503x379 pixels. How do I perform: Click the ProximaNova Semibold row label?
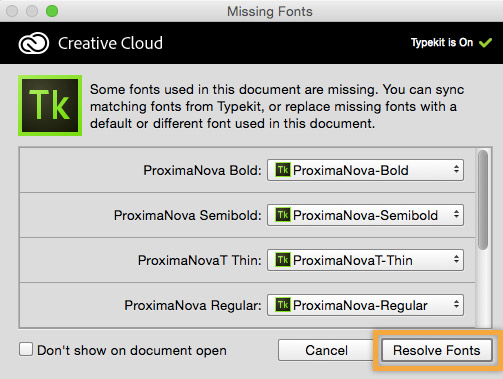187,215
